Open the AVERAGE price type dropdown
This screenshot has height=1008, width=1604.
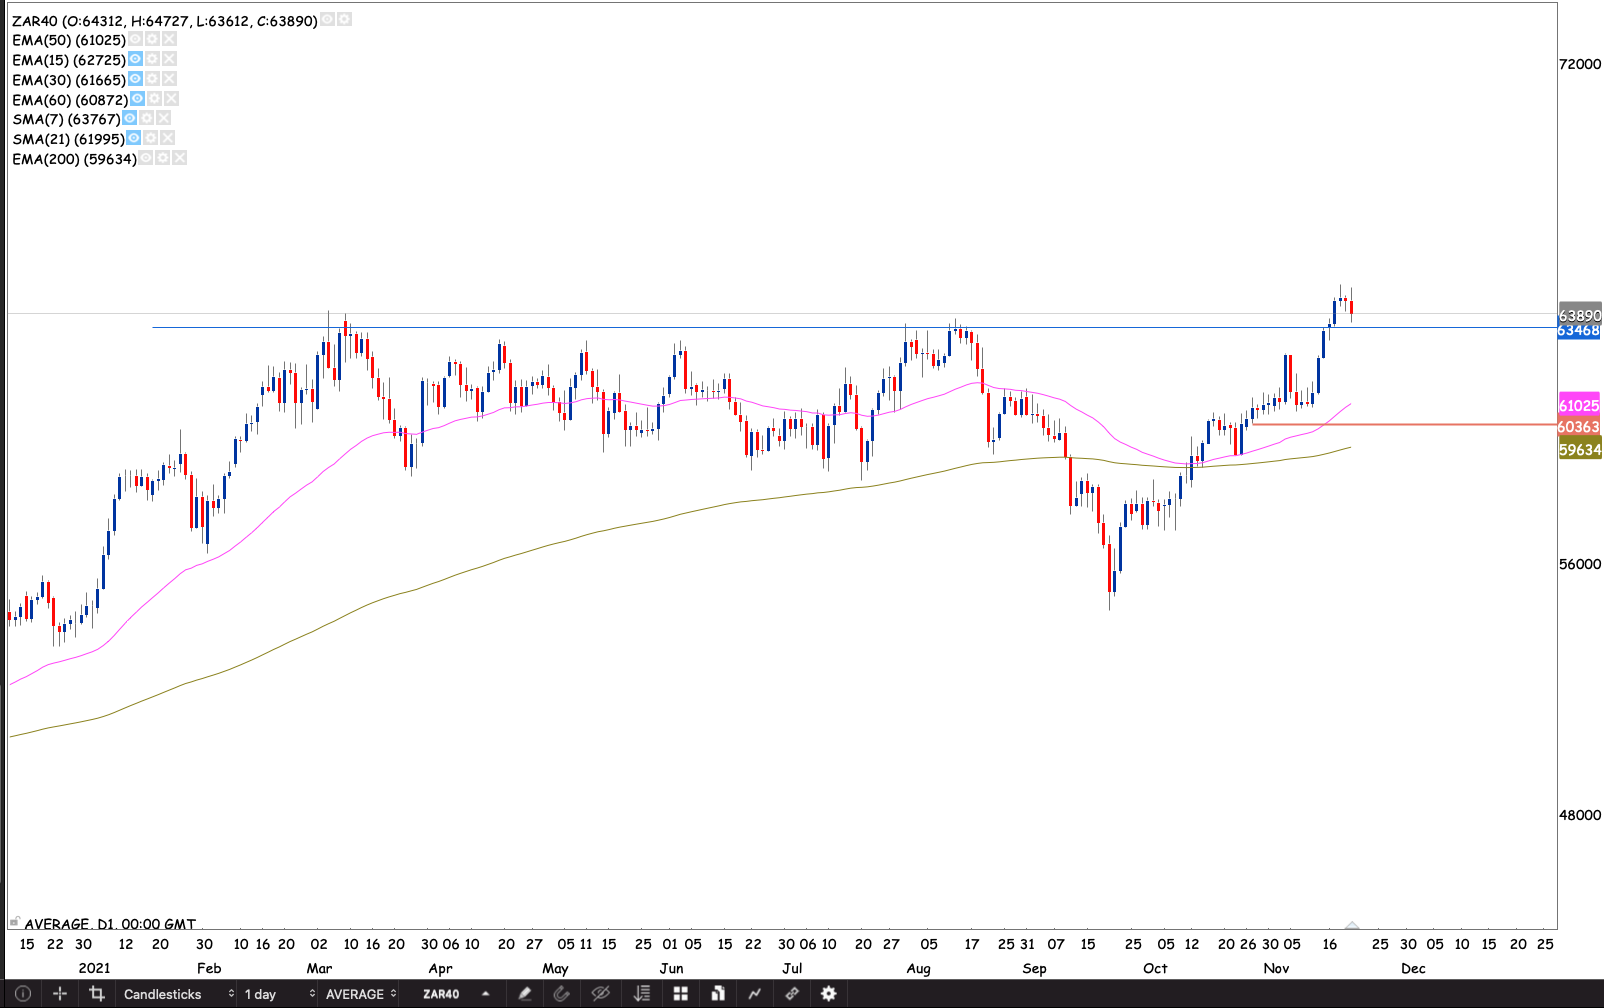[x=361, y=994]
